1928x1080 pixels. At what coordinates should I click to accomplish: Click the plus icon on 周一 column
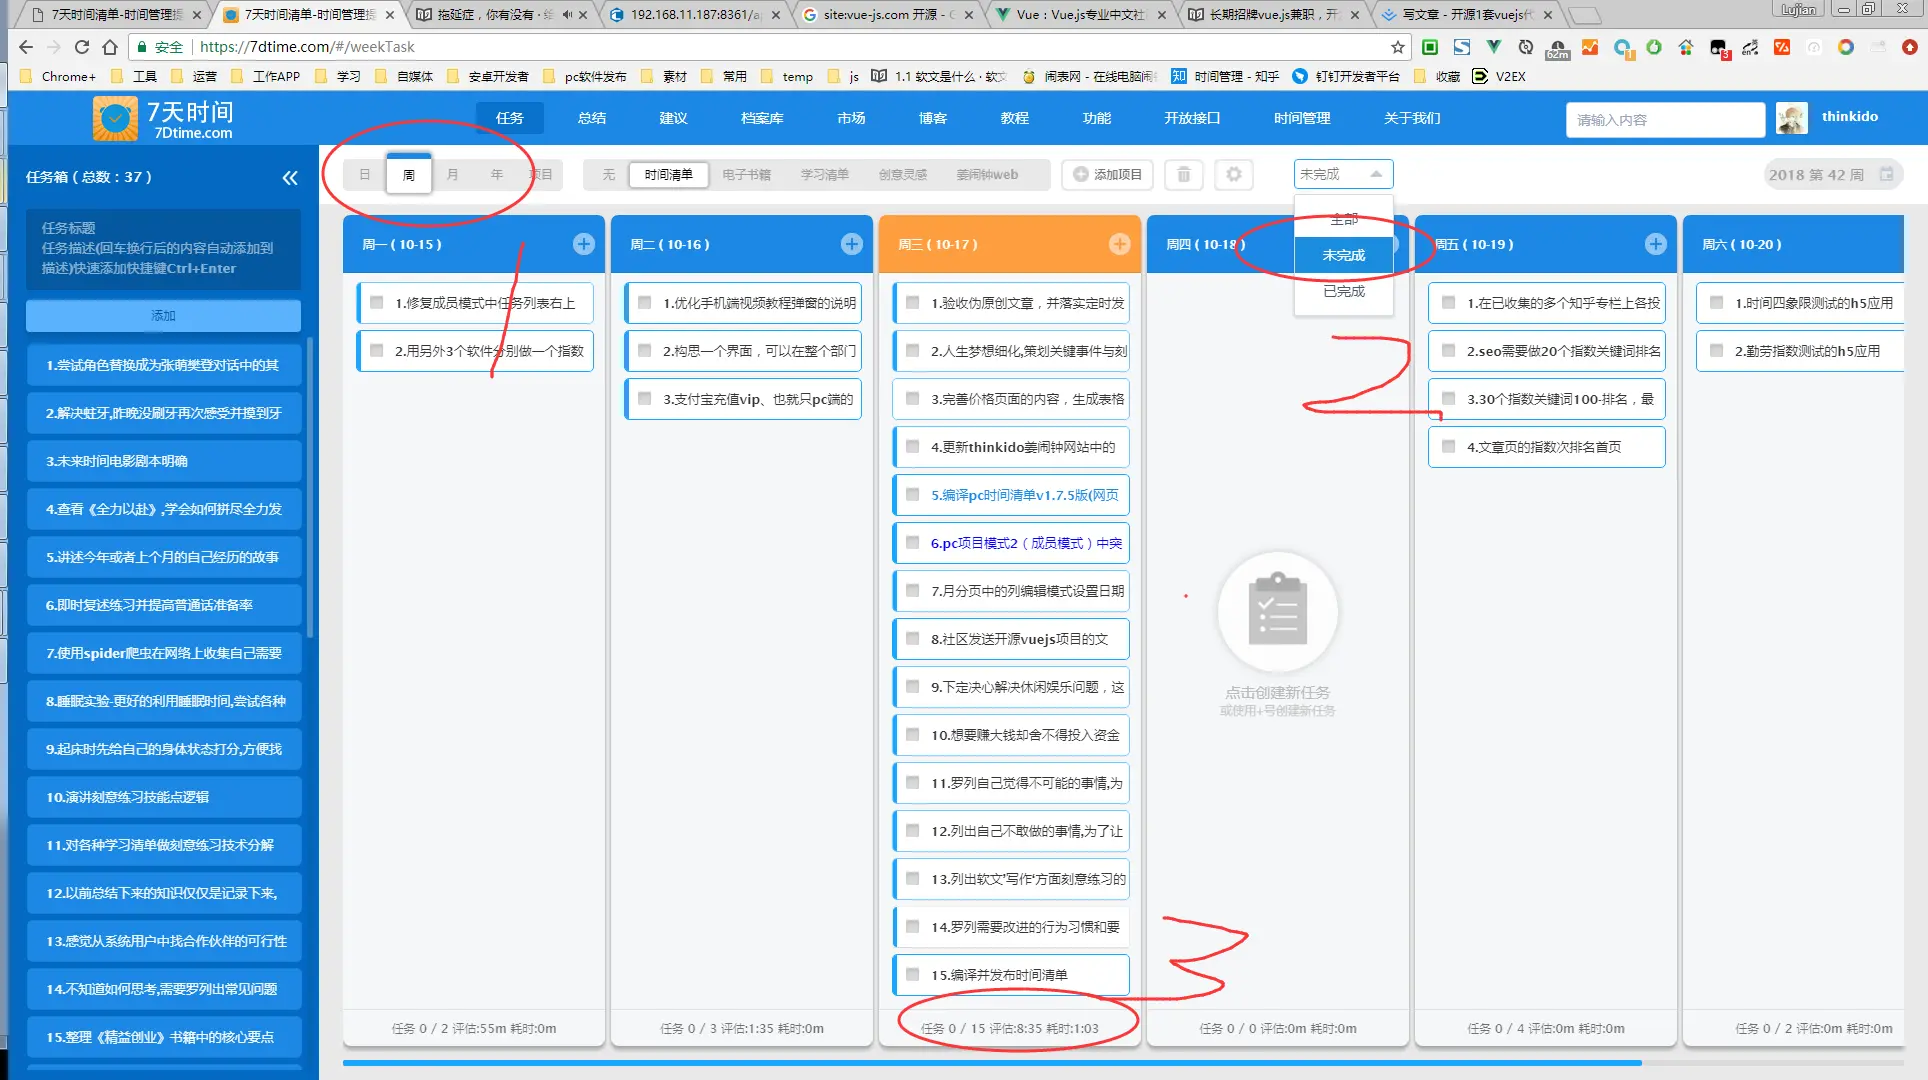(x=584, y=244)
